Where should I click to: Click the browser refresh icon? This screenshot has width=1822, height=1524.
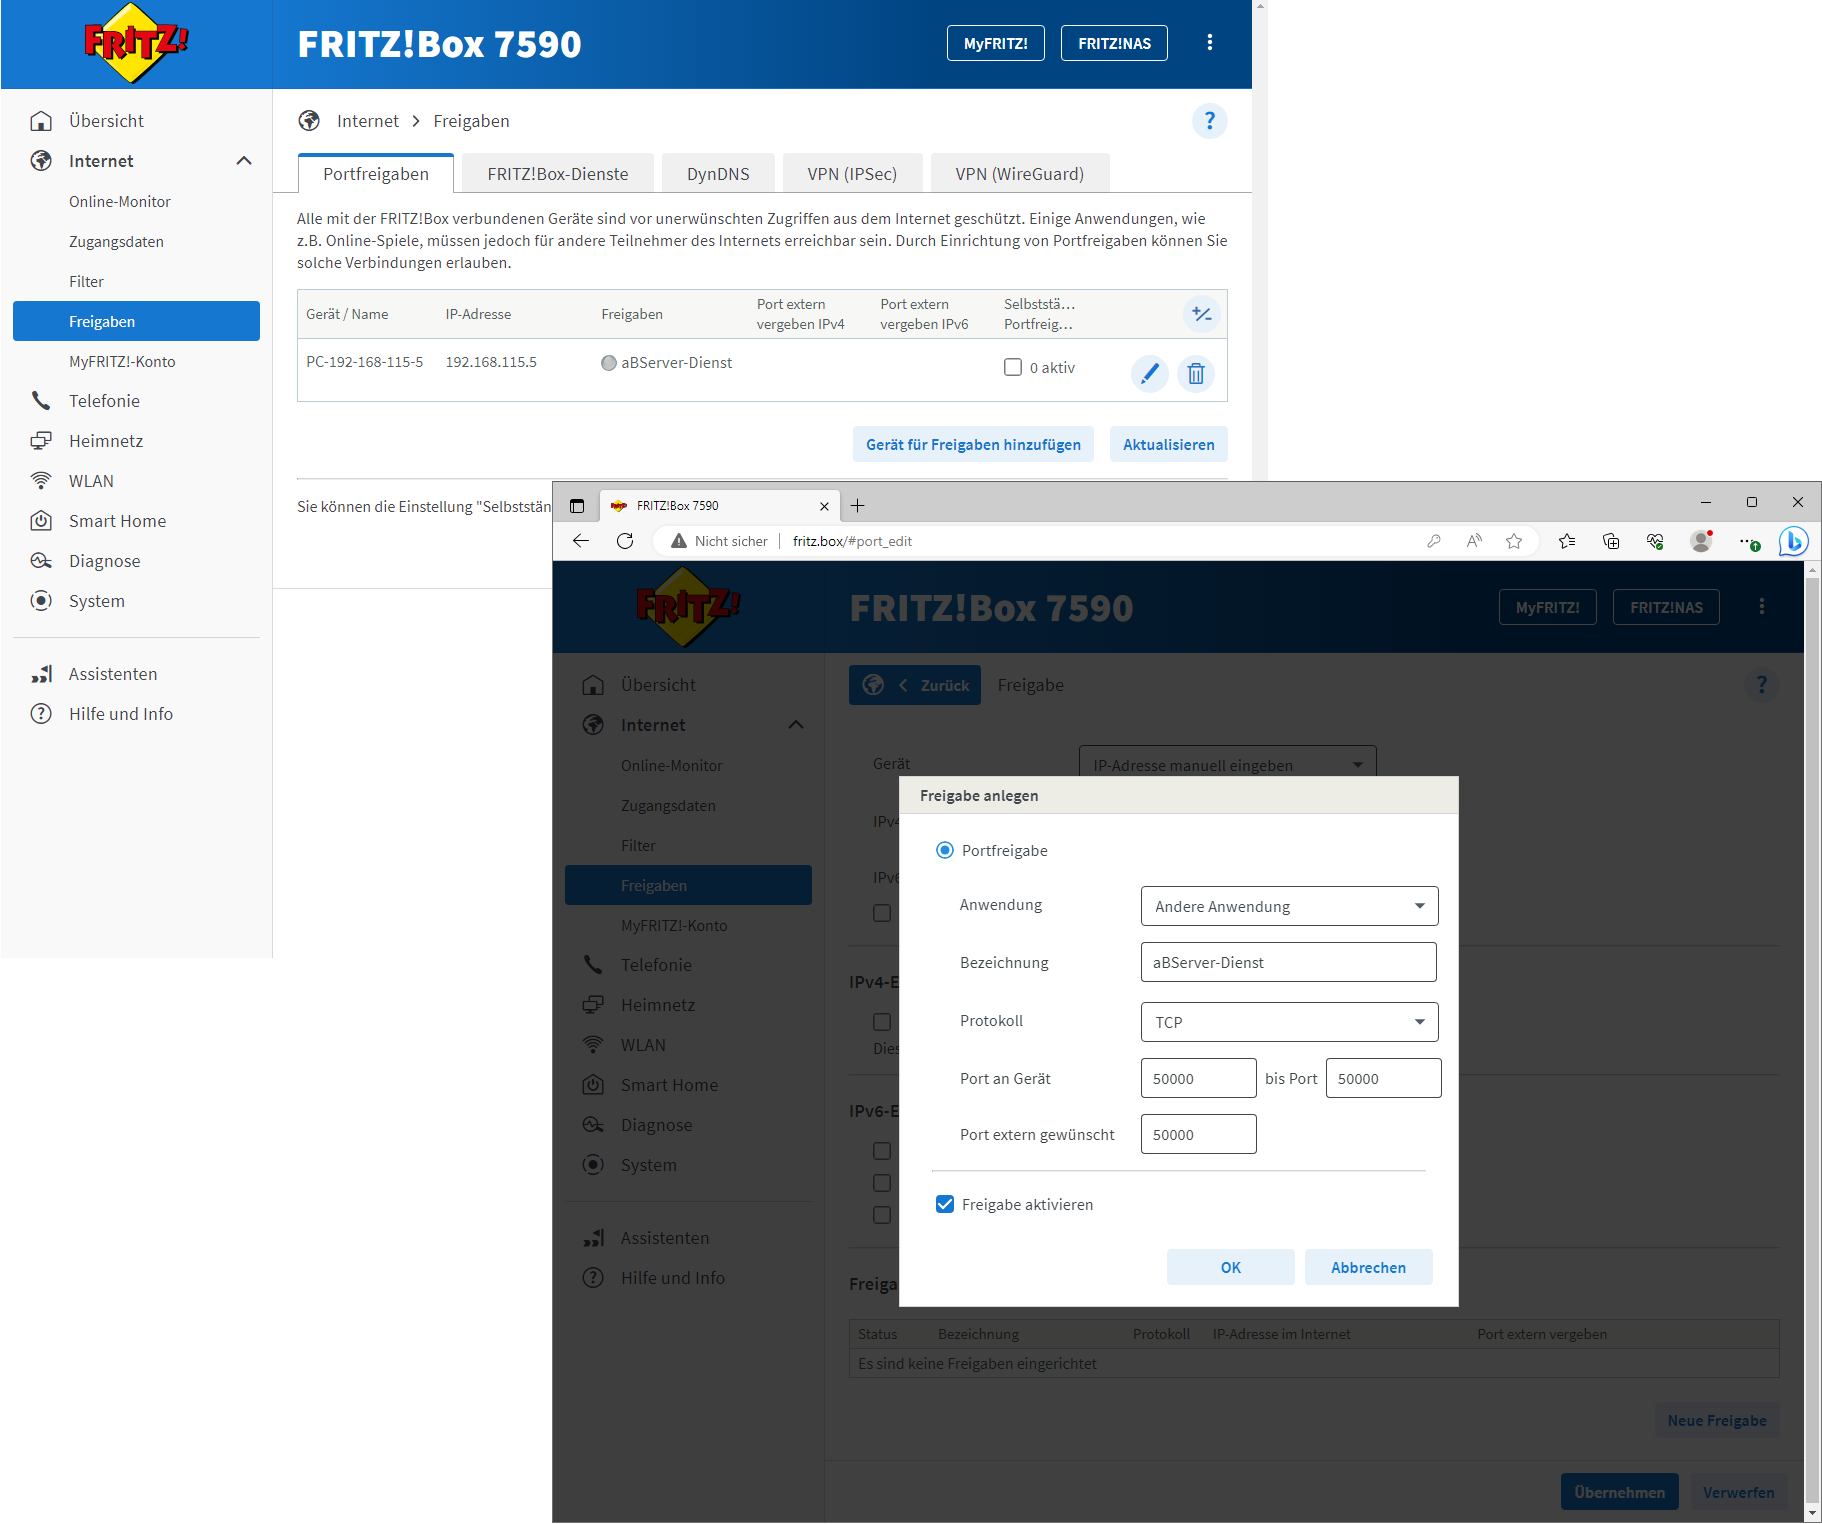click(x=625, y=541)
